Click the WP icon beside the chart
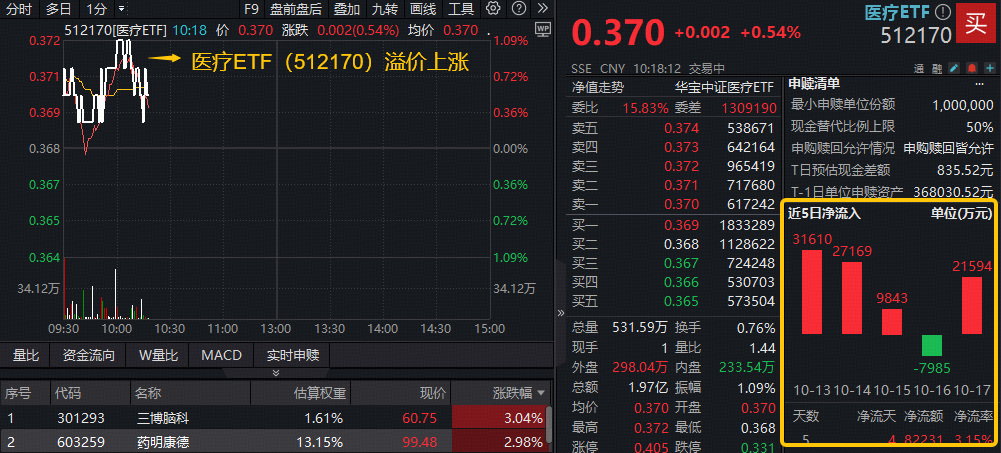Screen dimensions: 1001x453 pyautogui.click(x=543, y=30)
